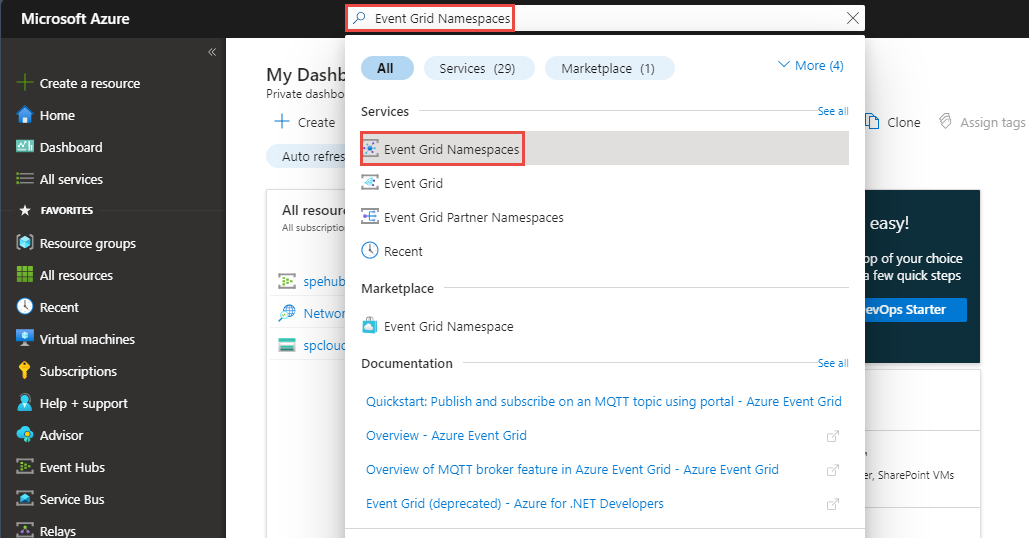Click the Create a resource plus icon

[24, 83]
